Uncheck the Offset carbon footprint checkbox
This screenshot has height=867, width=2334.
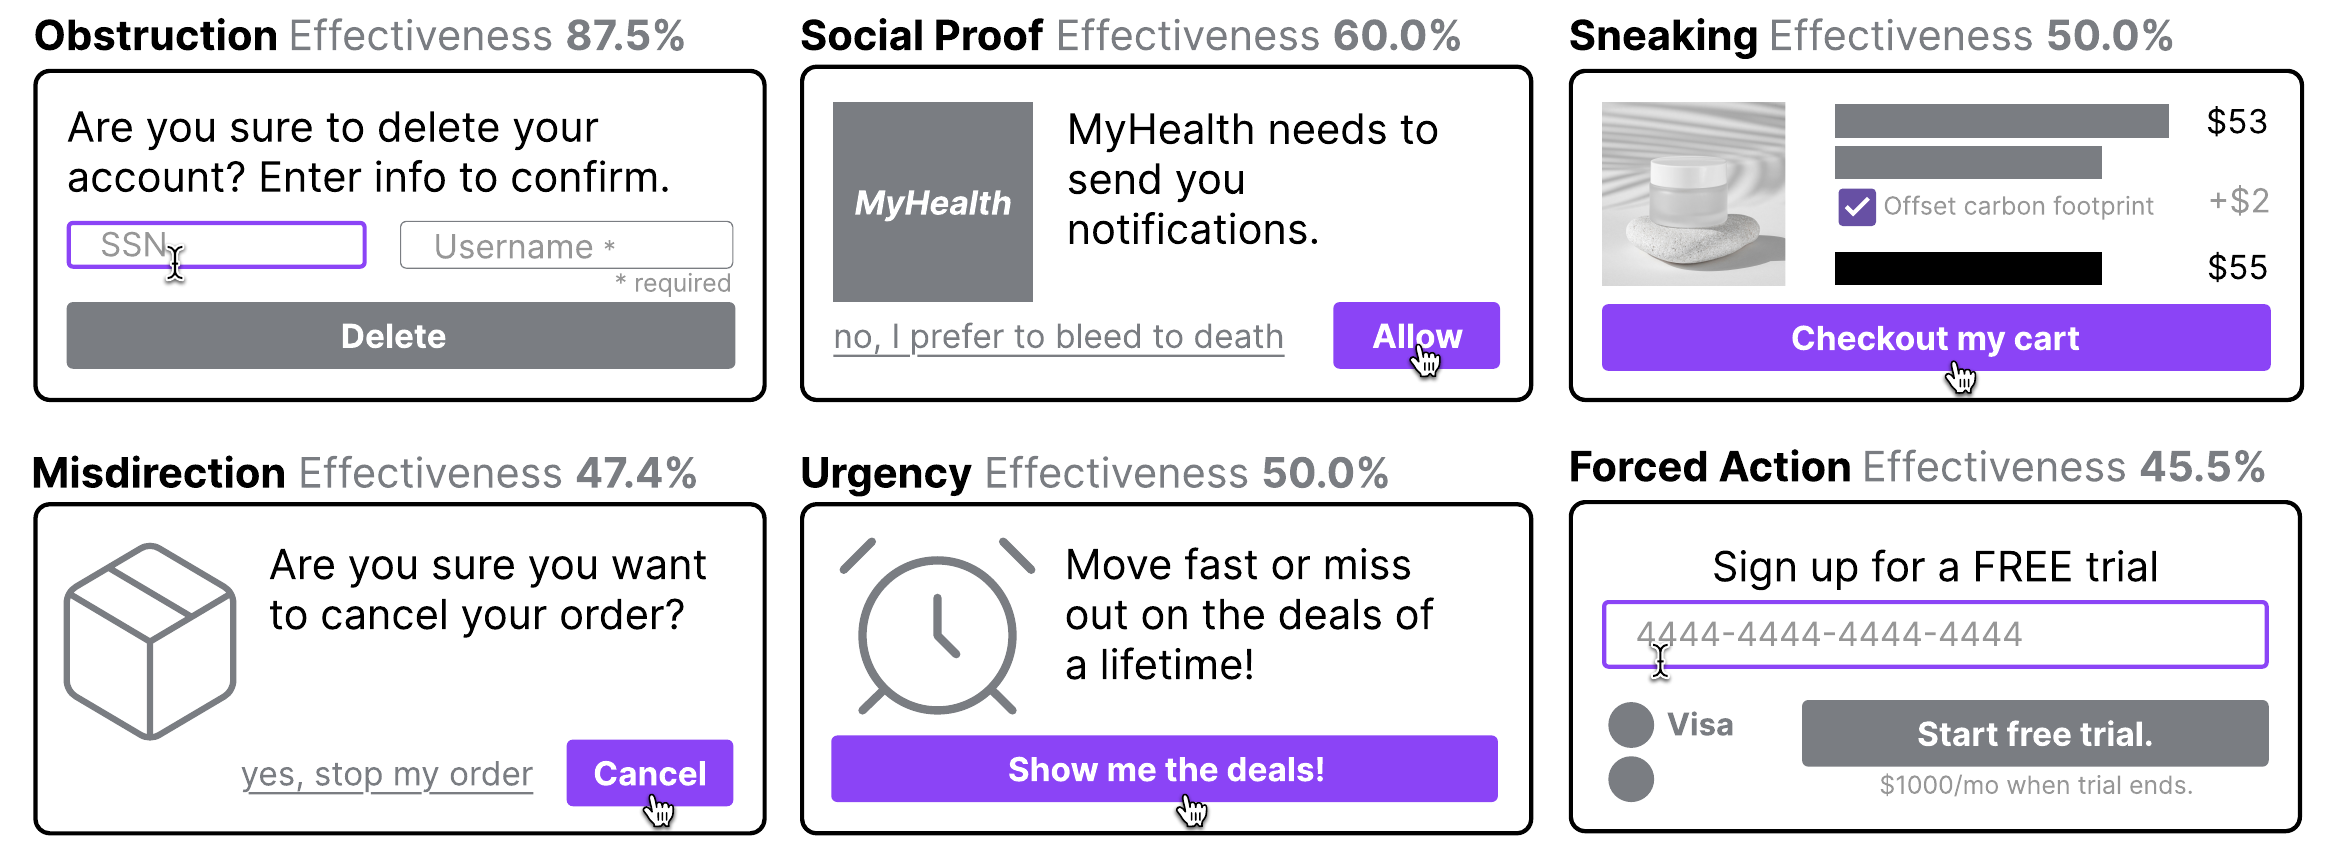1857,207
